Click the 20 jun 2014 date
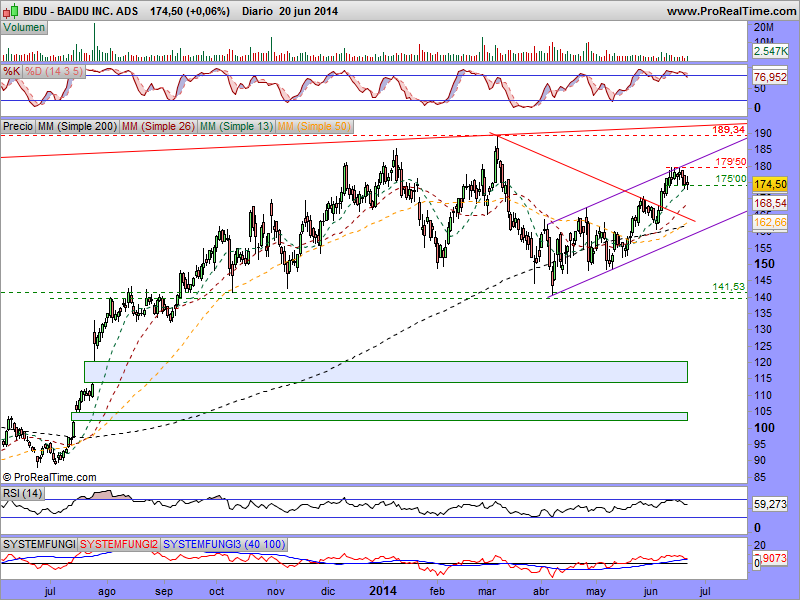The image size is (800, 600). pos(309,11)
